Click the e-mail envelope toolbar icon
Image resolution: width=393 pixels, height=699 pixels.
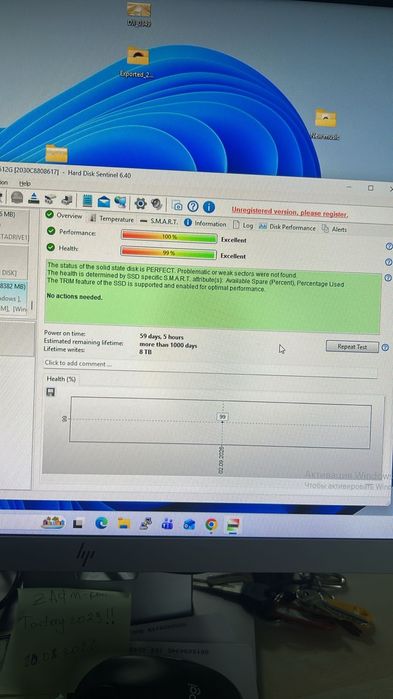[x=104, y=202]
